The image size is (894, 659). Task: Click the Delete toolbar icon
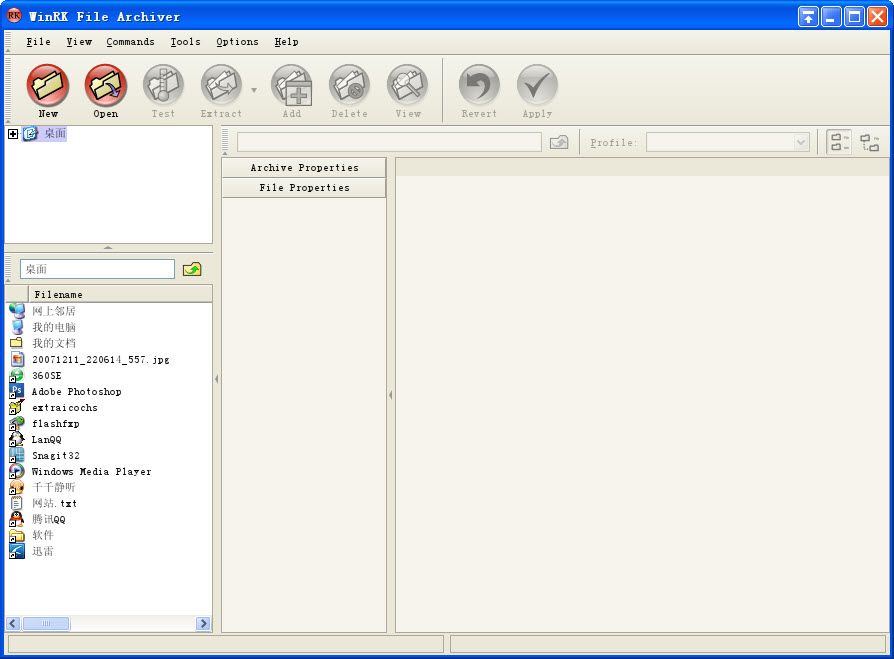(349, 87)
